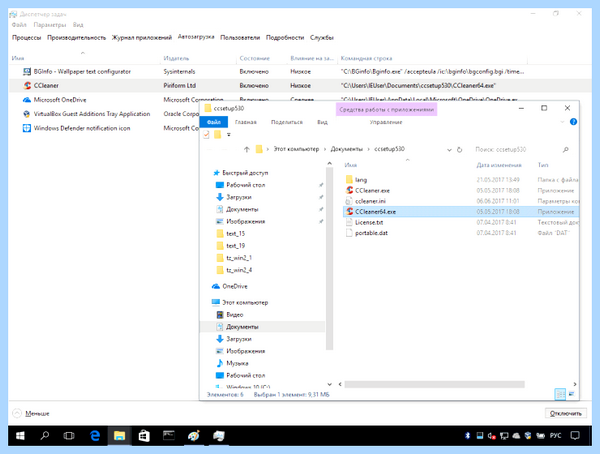Open Action Center notification icon
This screenshot has height=454, width=600.
click(x=575, y=436)
